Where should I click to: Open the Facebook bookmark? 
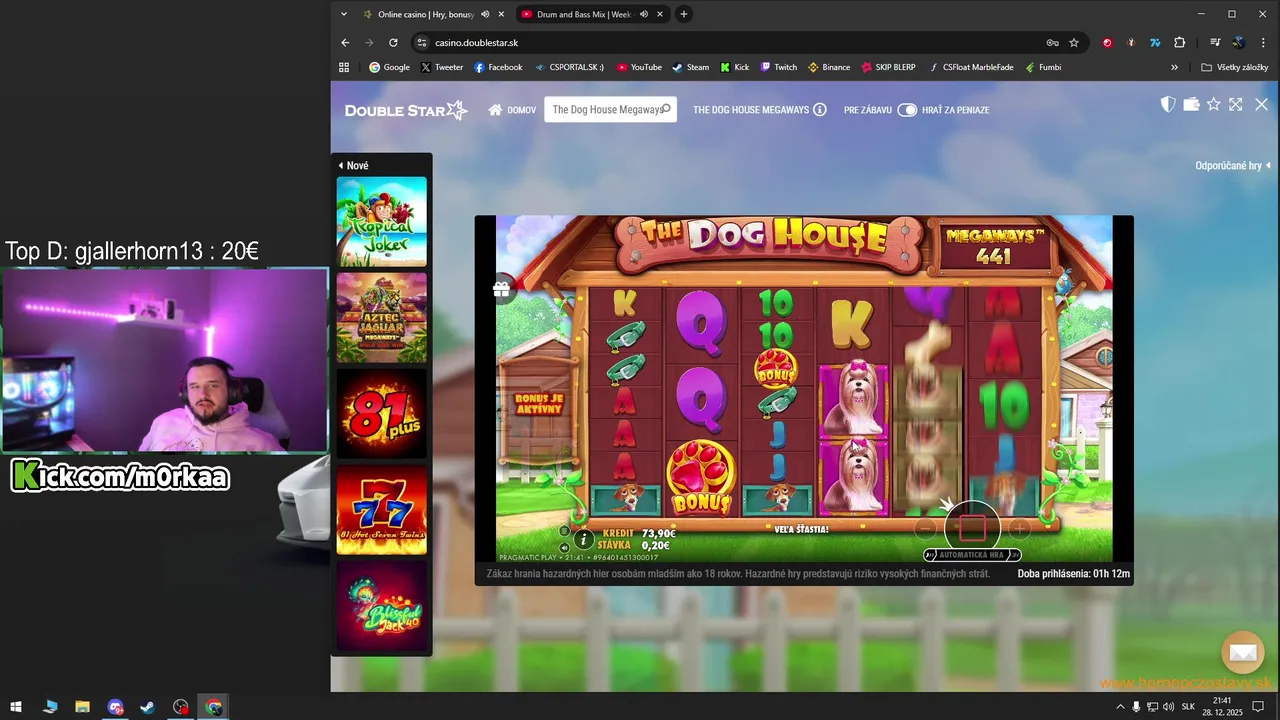498,67
